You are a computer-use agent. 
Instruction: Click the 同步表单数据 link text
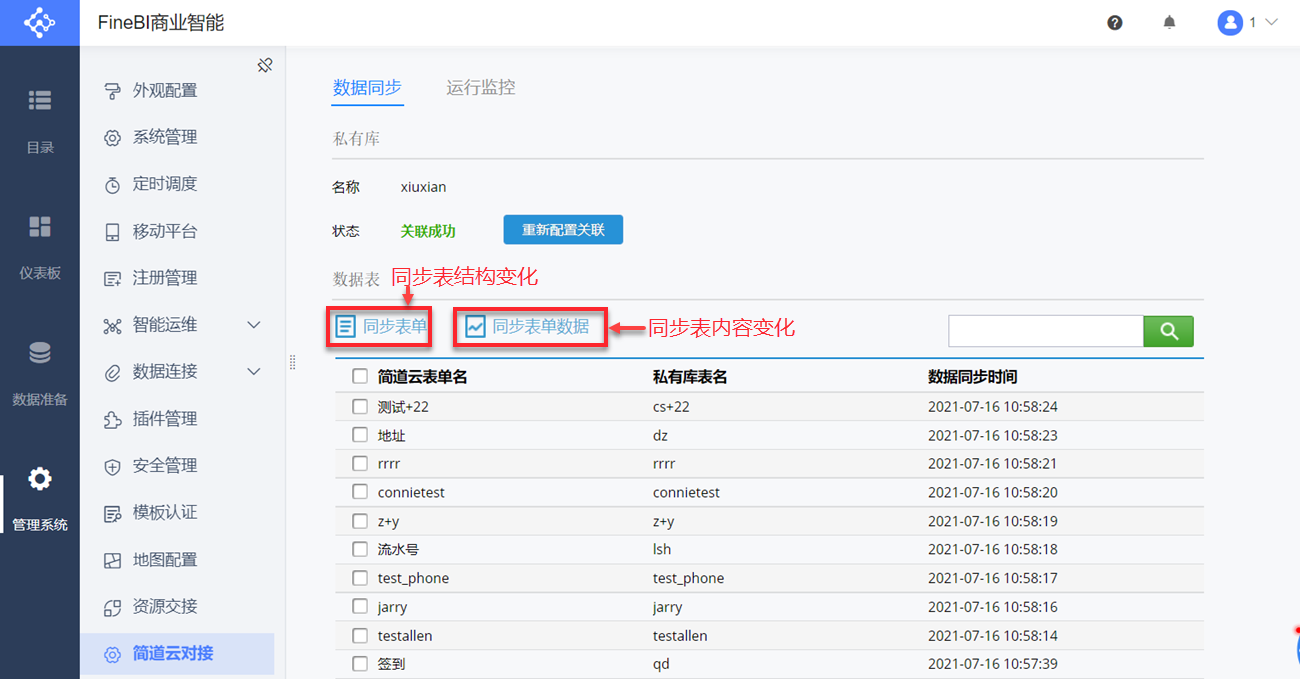pyautogui.click(x=541, y=326)
